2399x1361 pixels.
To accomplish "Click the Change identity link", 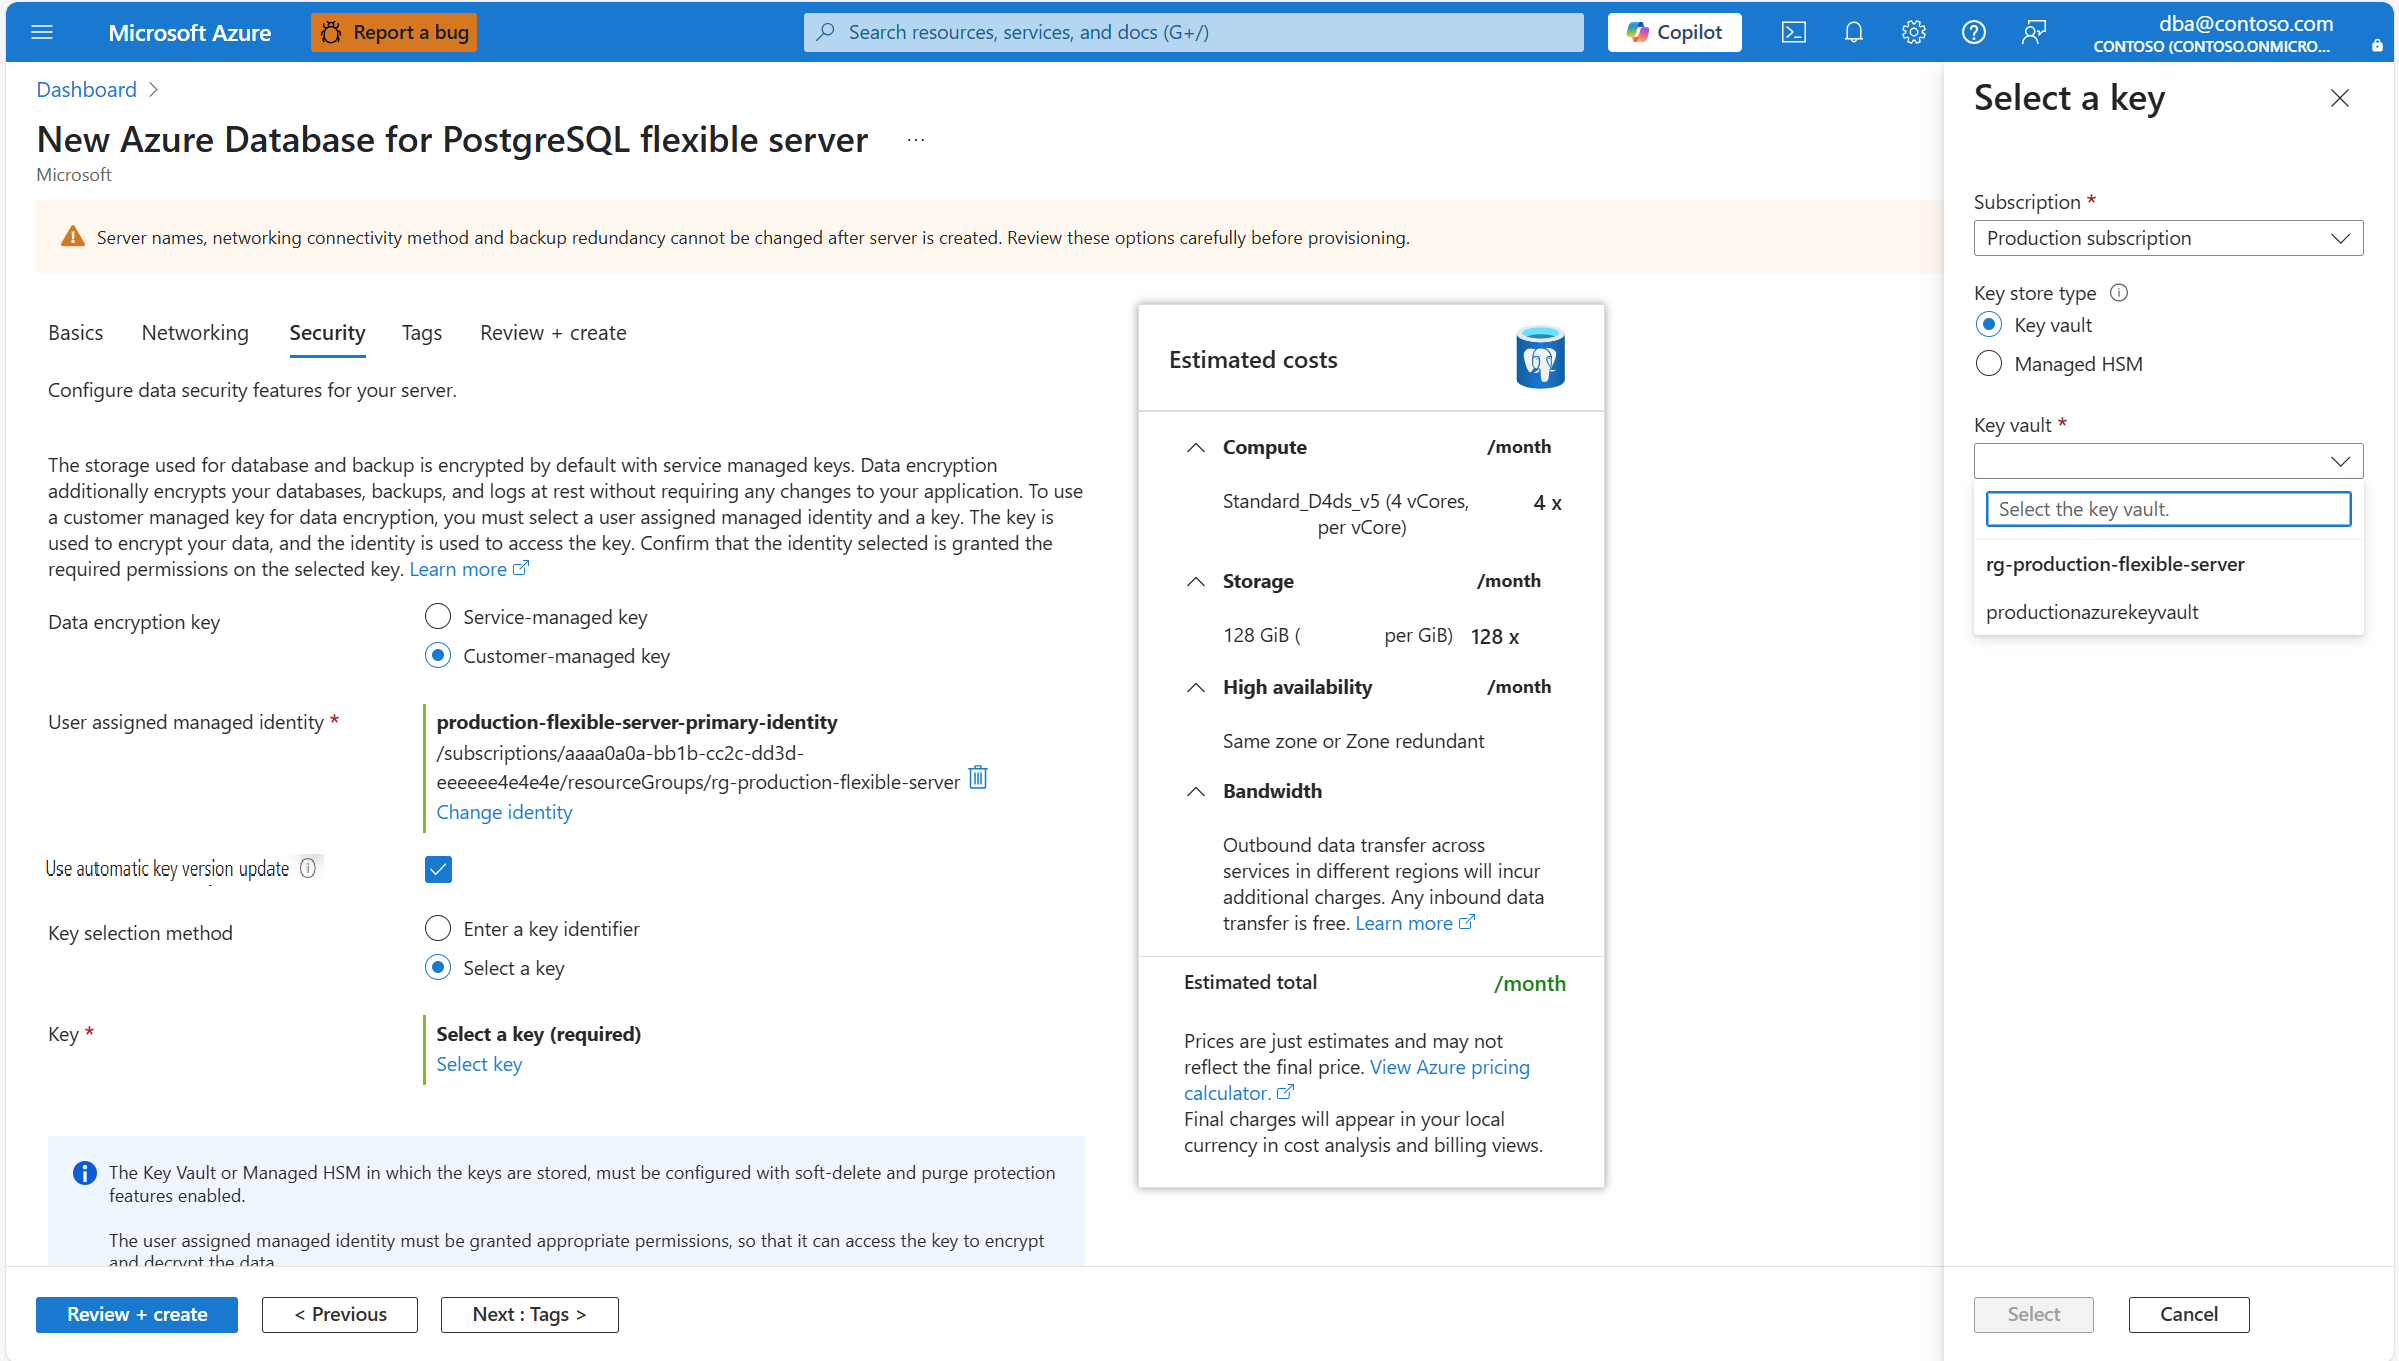I will click(x=504, y=811).
